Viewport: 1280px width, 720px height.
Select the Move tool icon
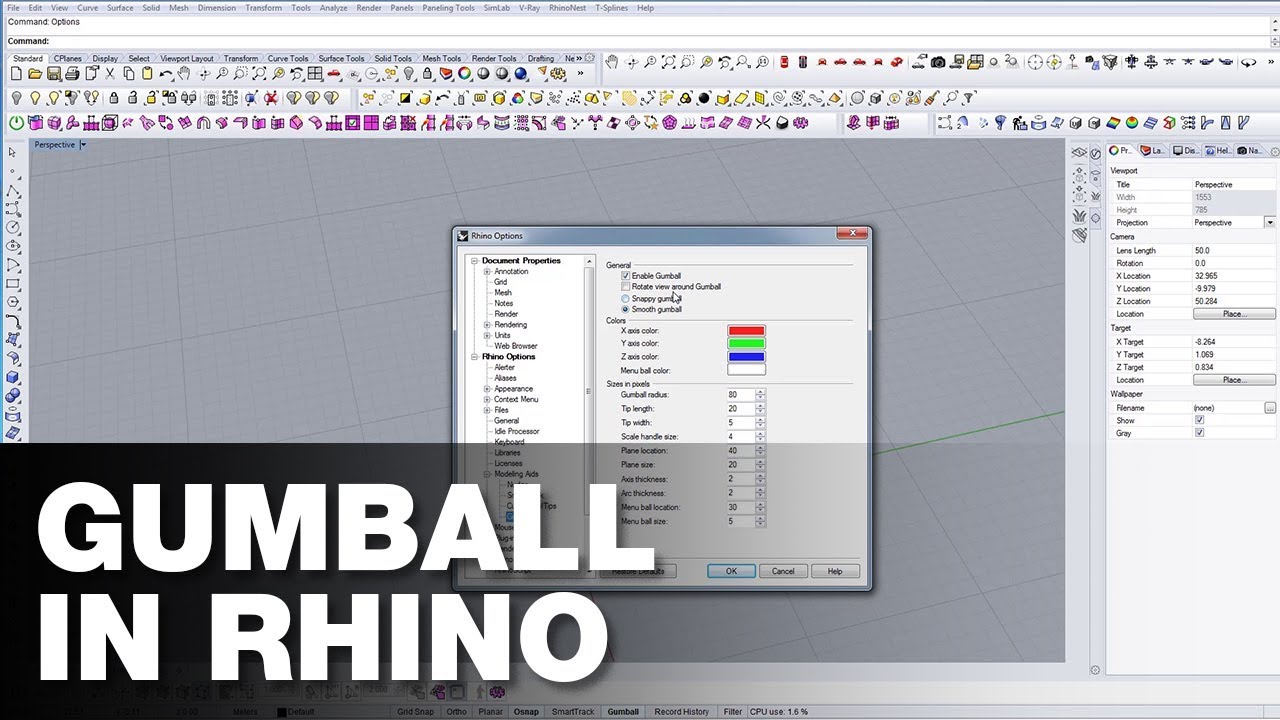[203, 73]
